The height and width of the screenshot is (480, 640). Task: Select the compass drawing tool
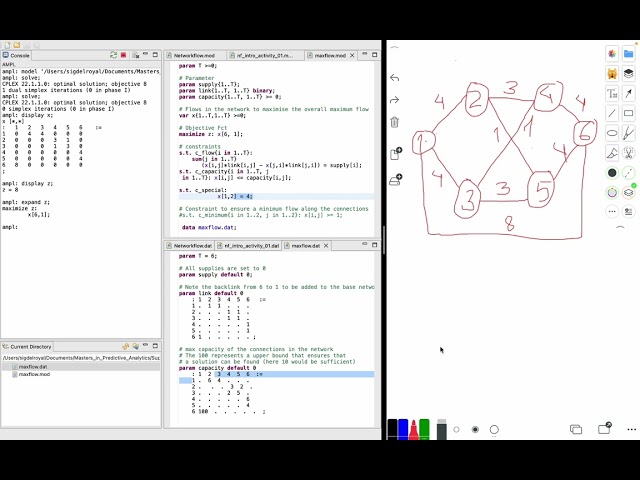tap(629, 133)
